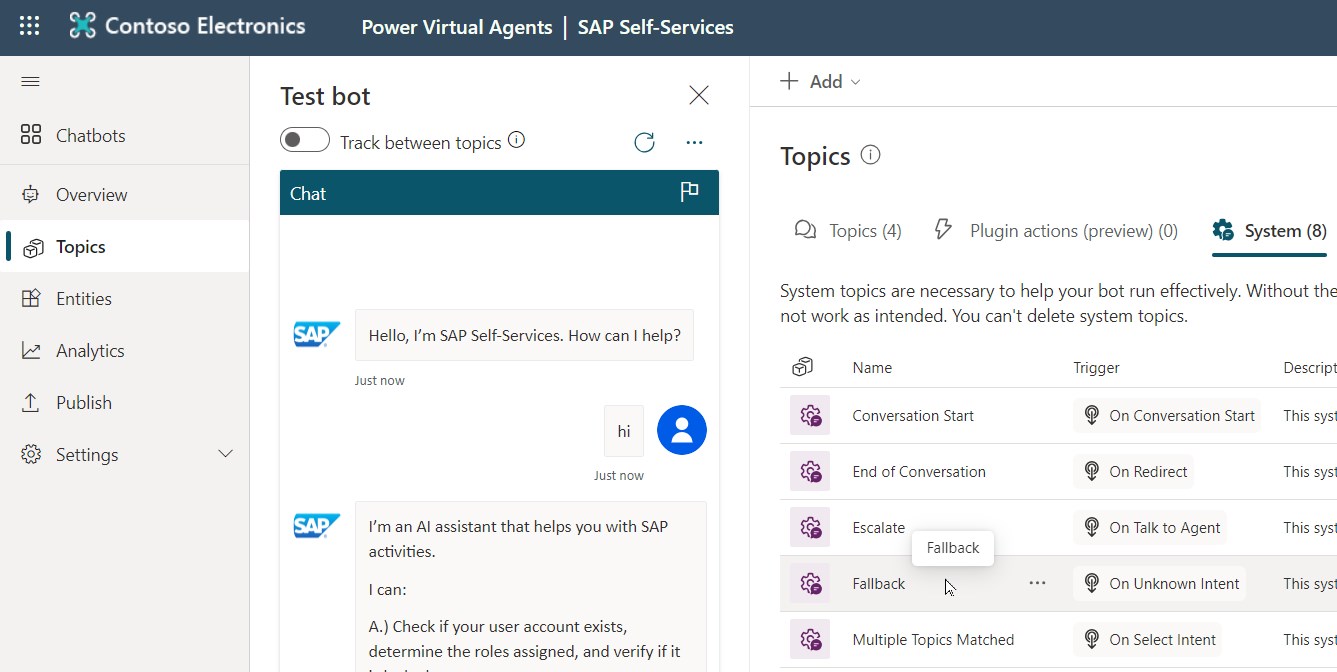Image resolution: width=1337 pixels, height=672 pixels.
Task: Click the On Unknown Intent trigger
Action: pos(1160,584)
